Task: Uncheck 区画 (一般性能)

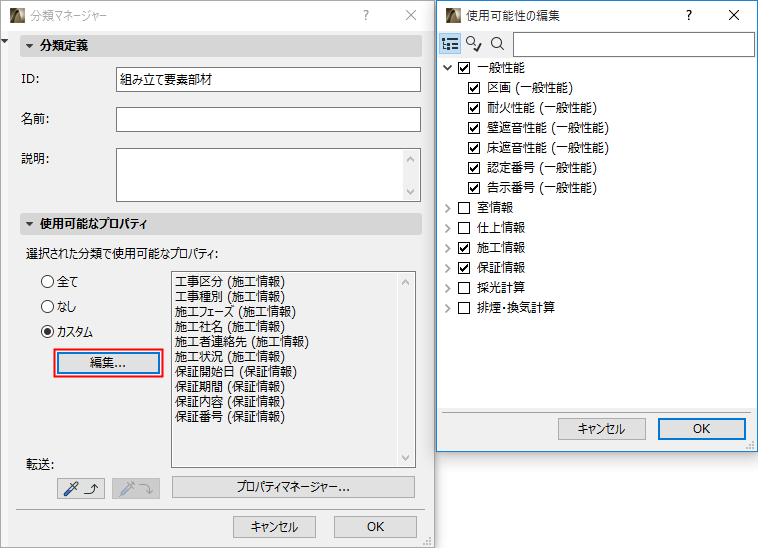Action: tap(474, 88)
